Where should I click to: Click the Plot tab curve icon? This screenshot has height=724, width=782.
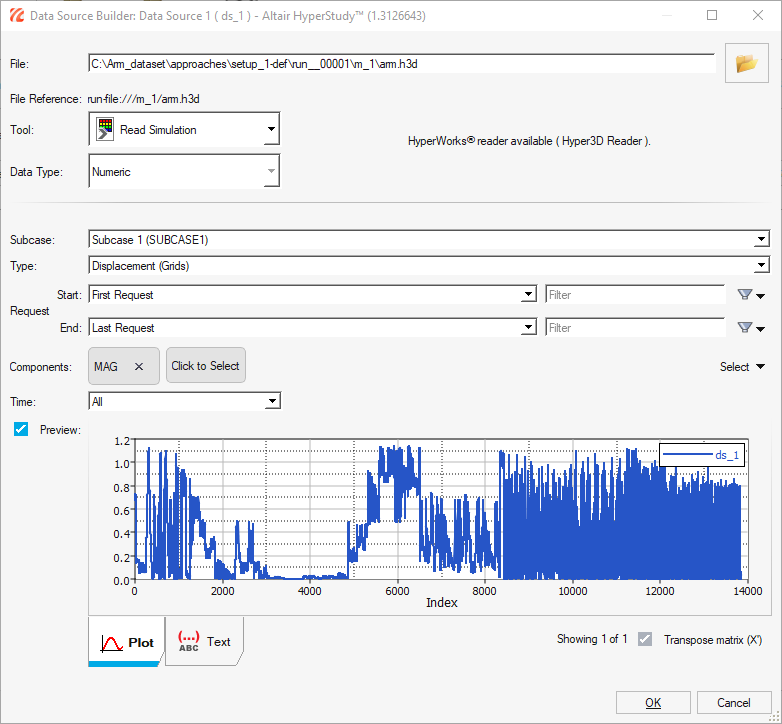coord(111,643)
